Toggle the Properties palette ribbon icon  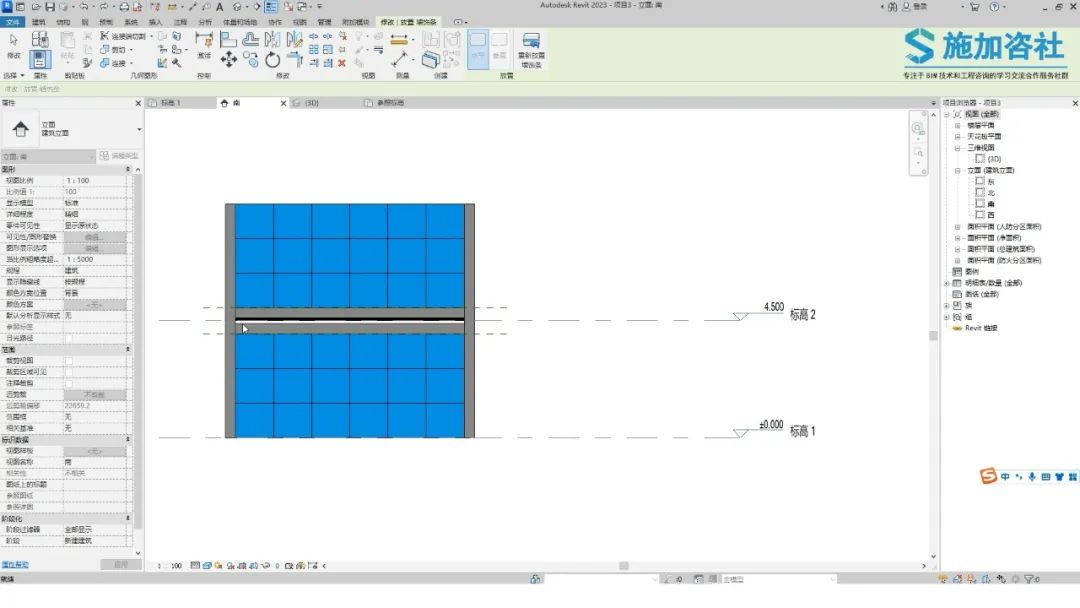pos(40,59)
